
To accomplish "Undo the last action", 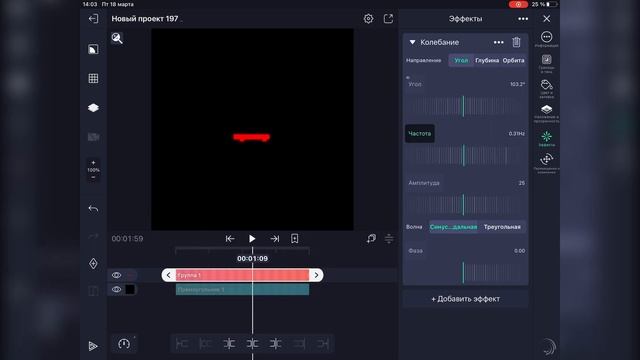I will 93,209.
